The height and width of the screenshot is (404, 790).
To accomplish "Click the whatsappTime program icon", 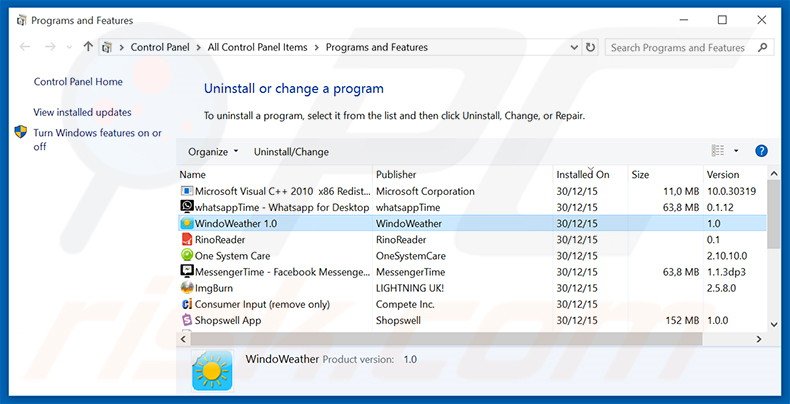I will pyautogui.click(x=187, y=207).
